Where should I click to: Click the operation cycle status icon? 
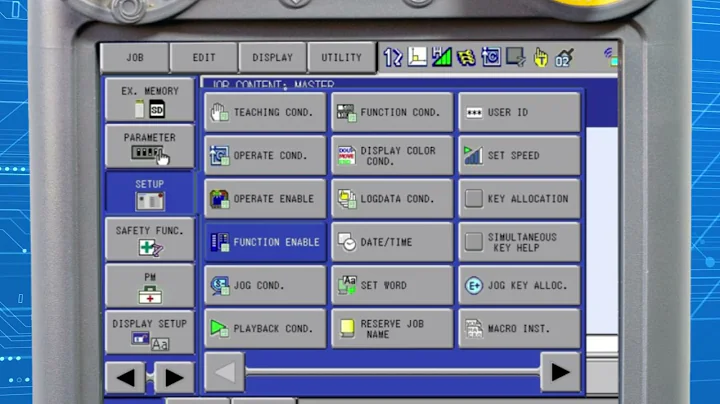pyautogui.click(x=491, y=57)
